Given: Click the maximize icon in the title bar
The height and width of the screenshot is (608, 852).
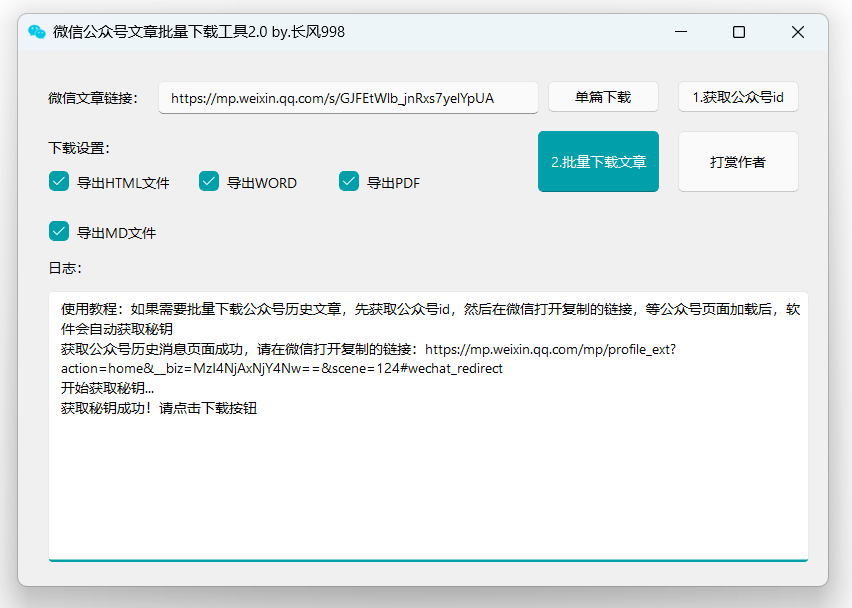Looking at the screenshot, I should click(x=738, y=32).
